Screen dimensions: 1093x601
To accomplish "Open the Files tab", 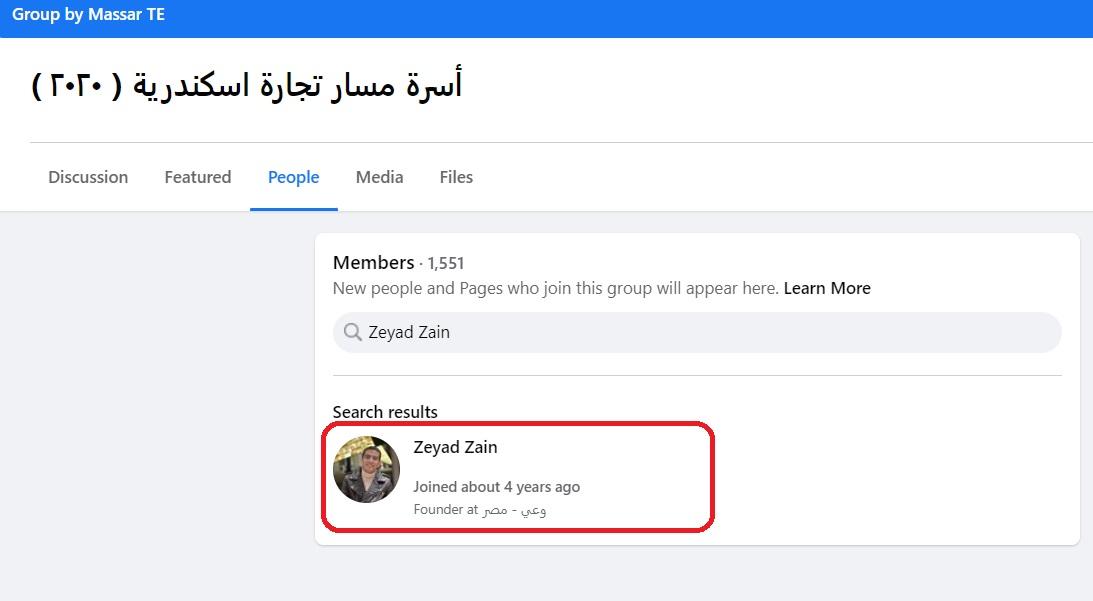I will [456, 177].
